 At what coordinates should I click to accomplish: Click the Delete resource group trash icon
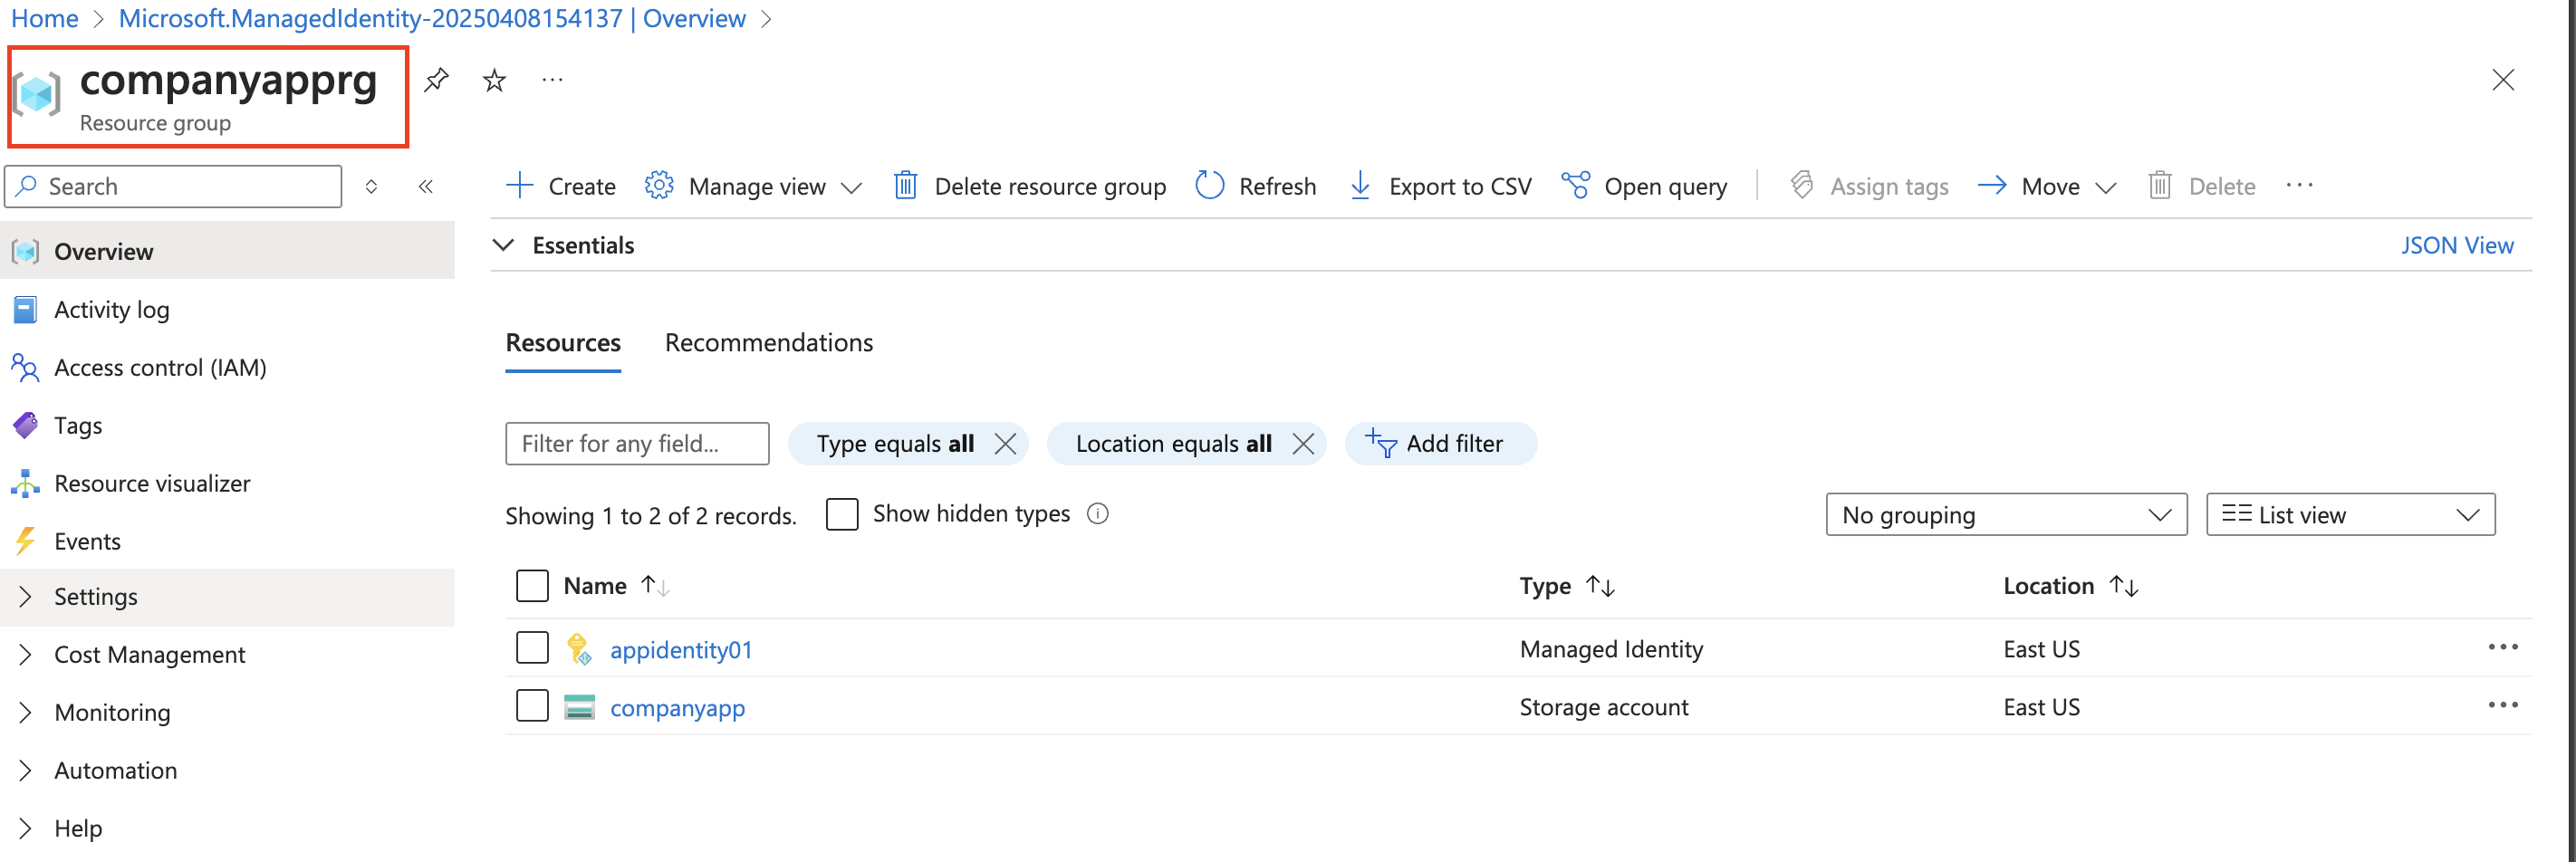905,185
